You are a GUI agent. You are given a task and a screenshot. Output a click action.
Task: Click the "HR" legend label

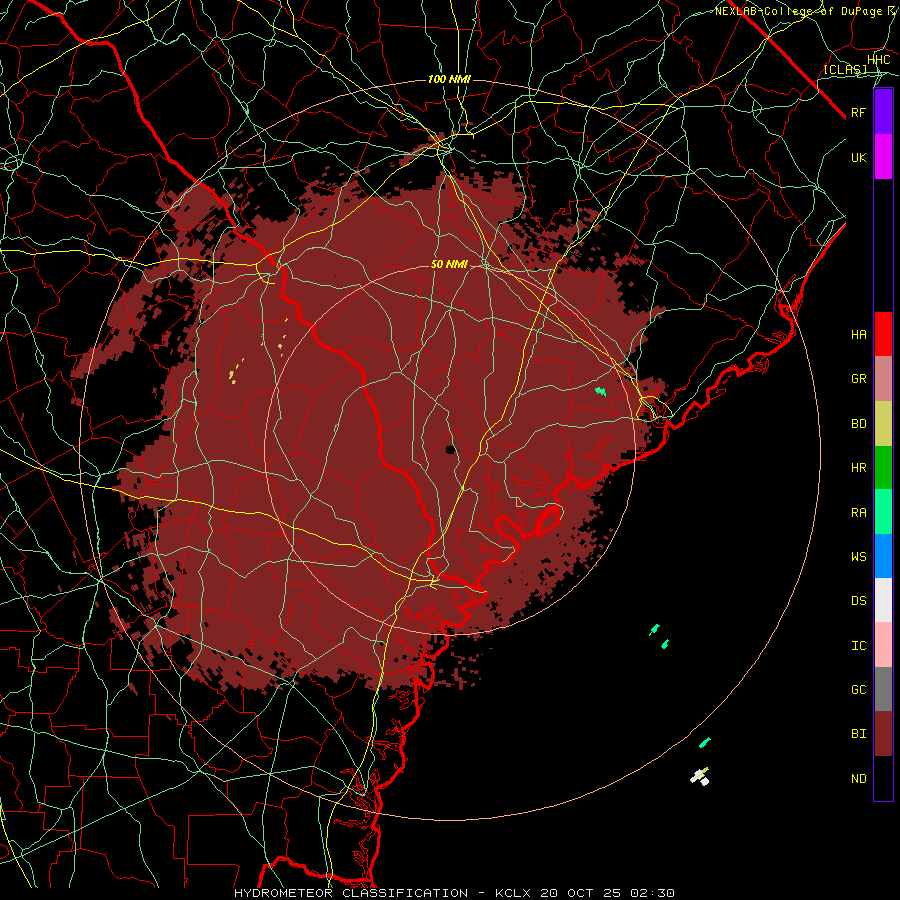click(x=858, y=468)
